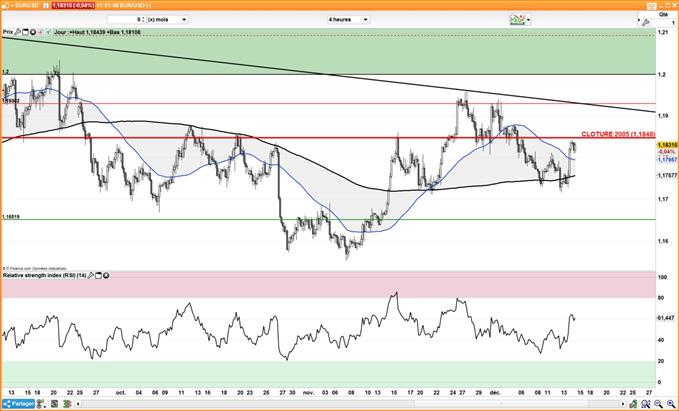Click the -0,04% change label on axis
679x411 pixels.
click(666, 152)
